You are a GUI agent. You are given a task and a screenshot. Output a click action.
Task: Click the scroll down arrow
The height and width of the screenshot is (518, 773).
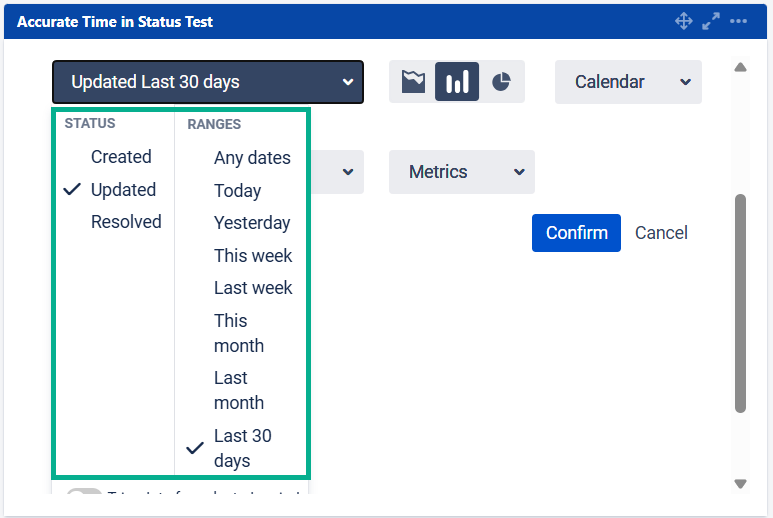(740, 484)
